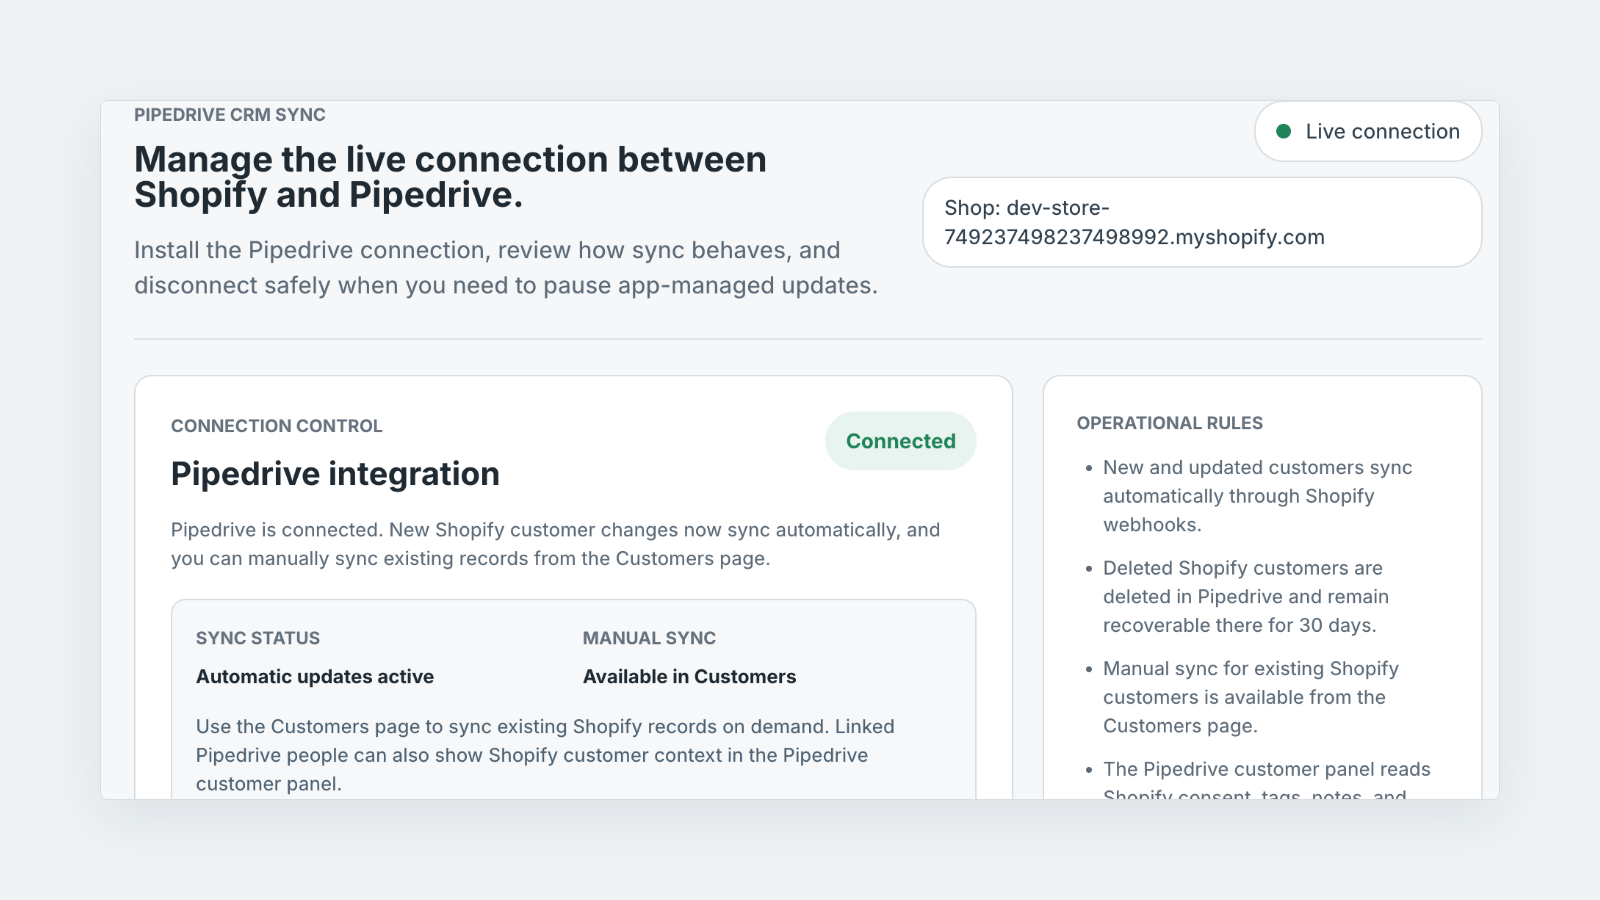
Task: Click the MANUAL SYNC label
Action: (650, 638)
